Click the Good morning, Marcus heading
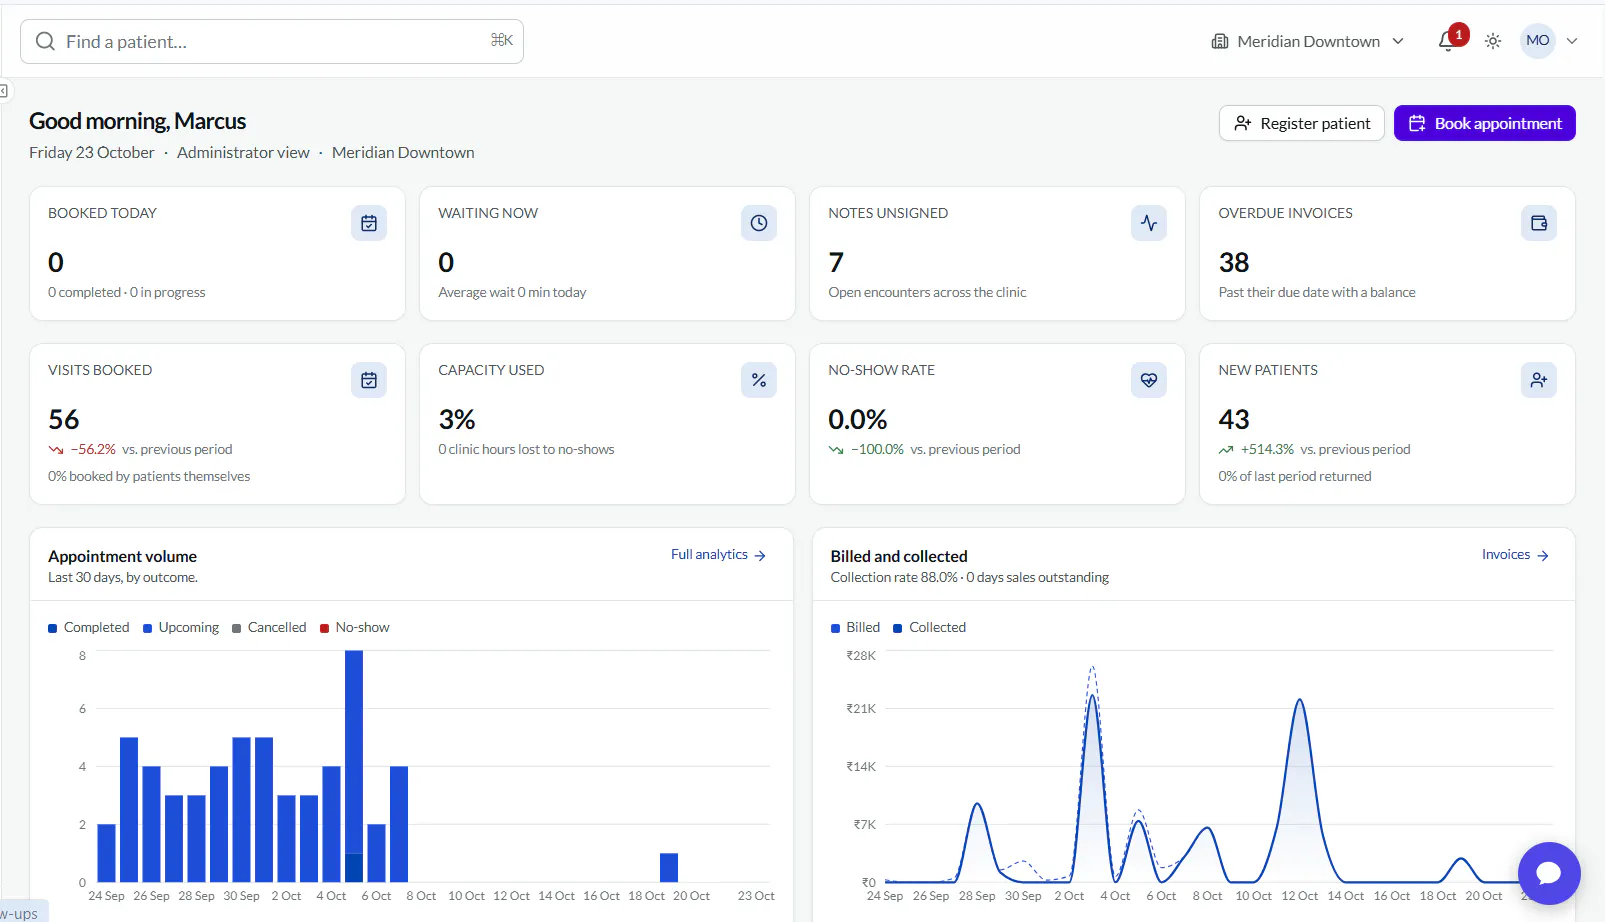 [138, 121]
